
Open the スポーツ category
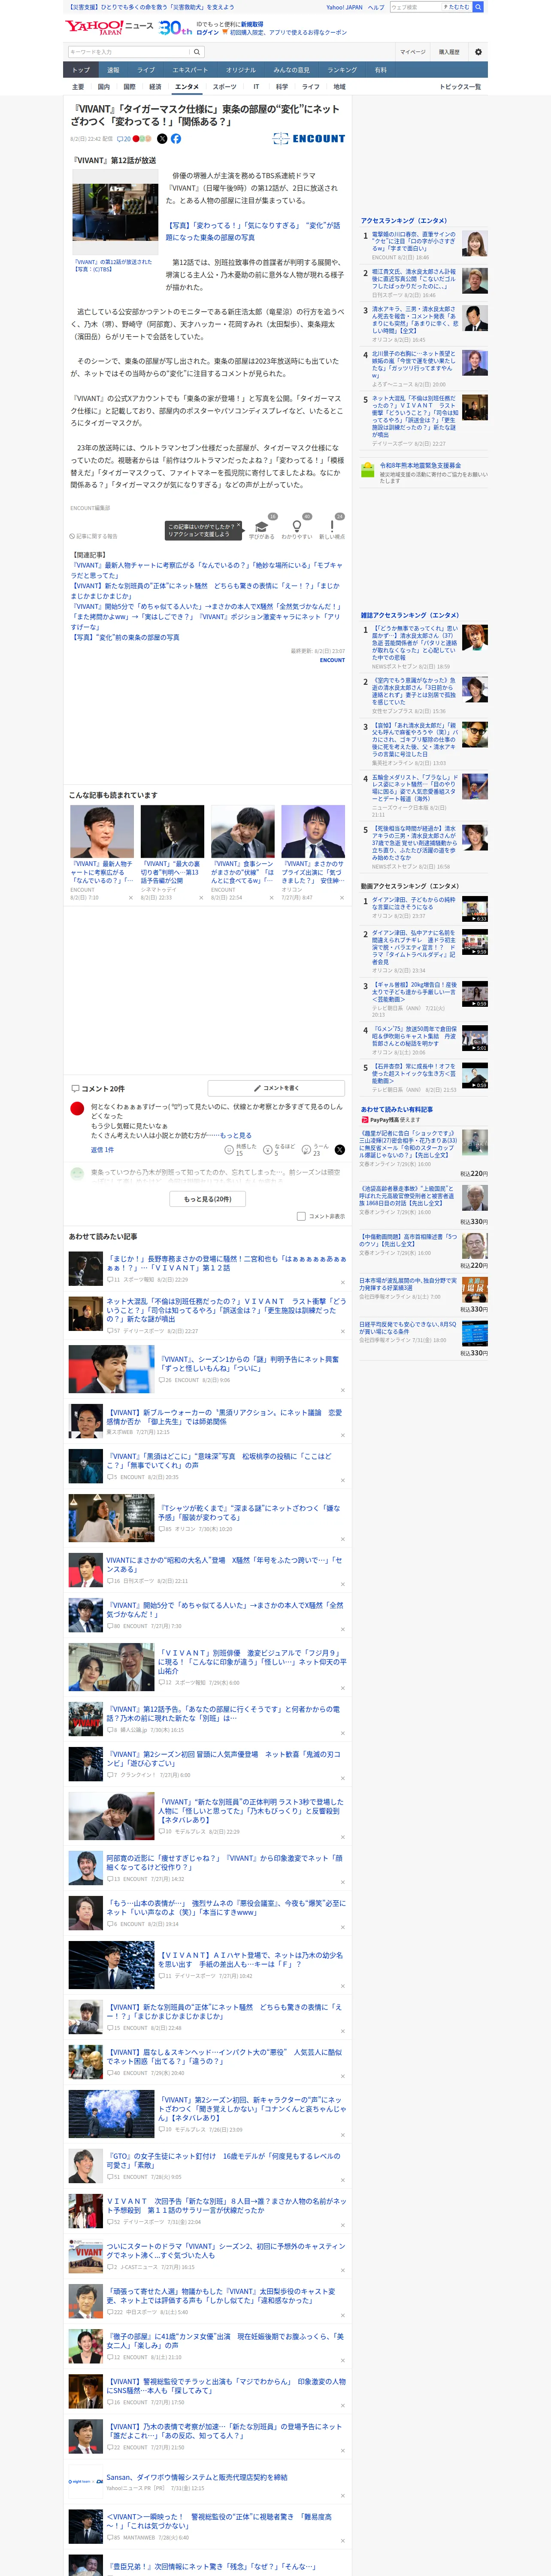coord(225,87)
